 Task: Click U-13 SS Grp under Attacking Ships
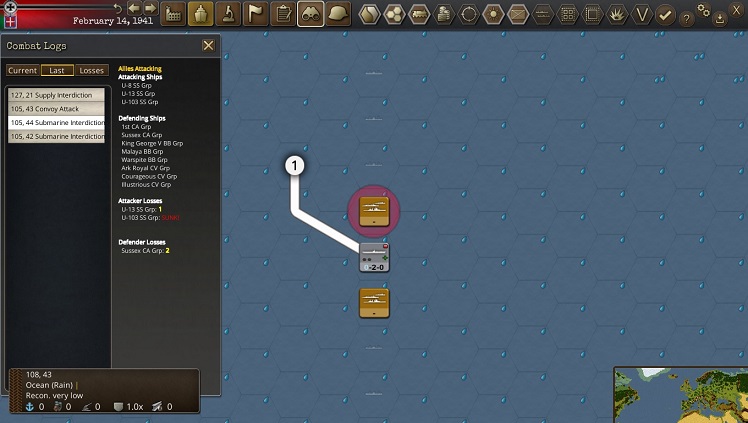tap(138, 93)
